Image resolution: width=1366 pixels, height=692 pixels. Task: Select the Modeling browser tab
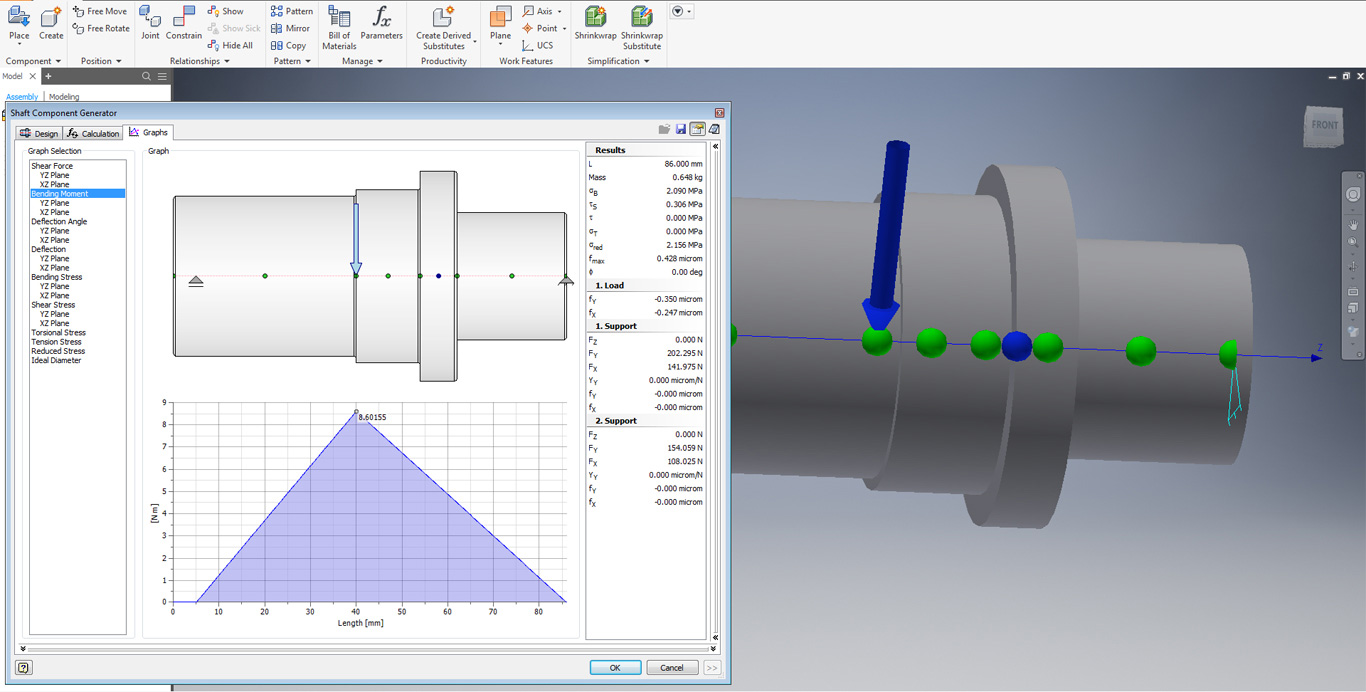click(64, 97)
